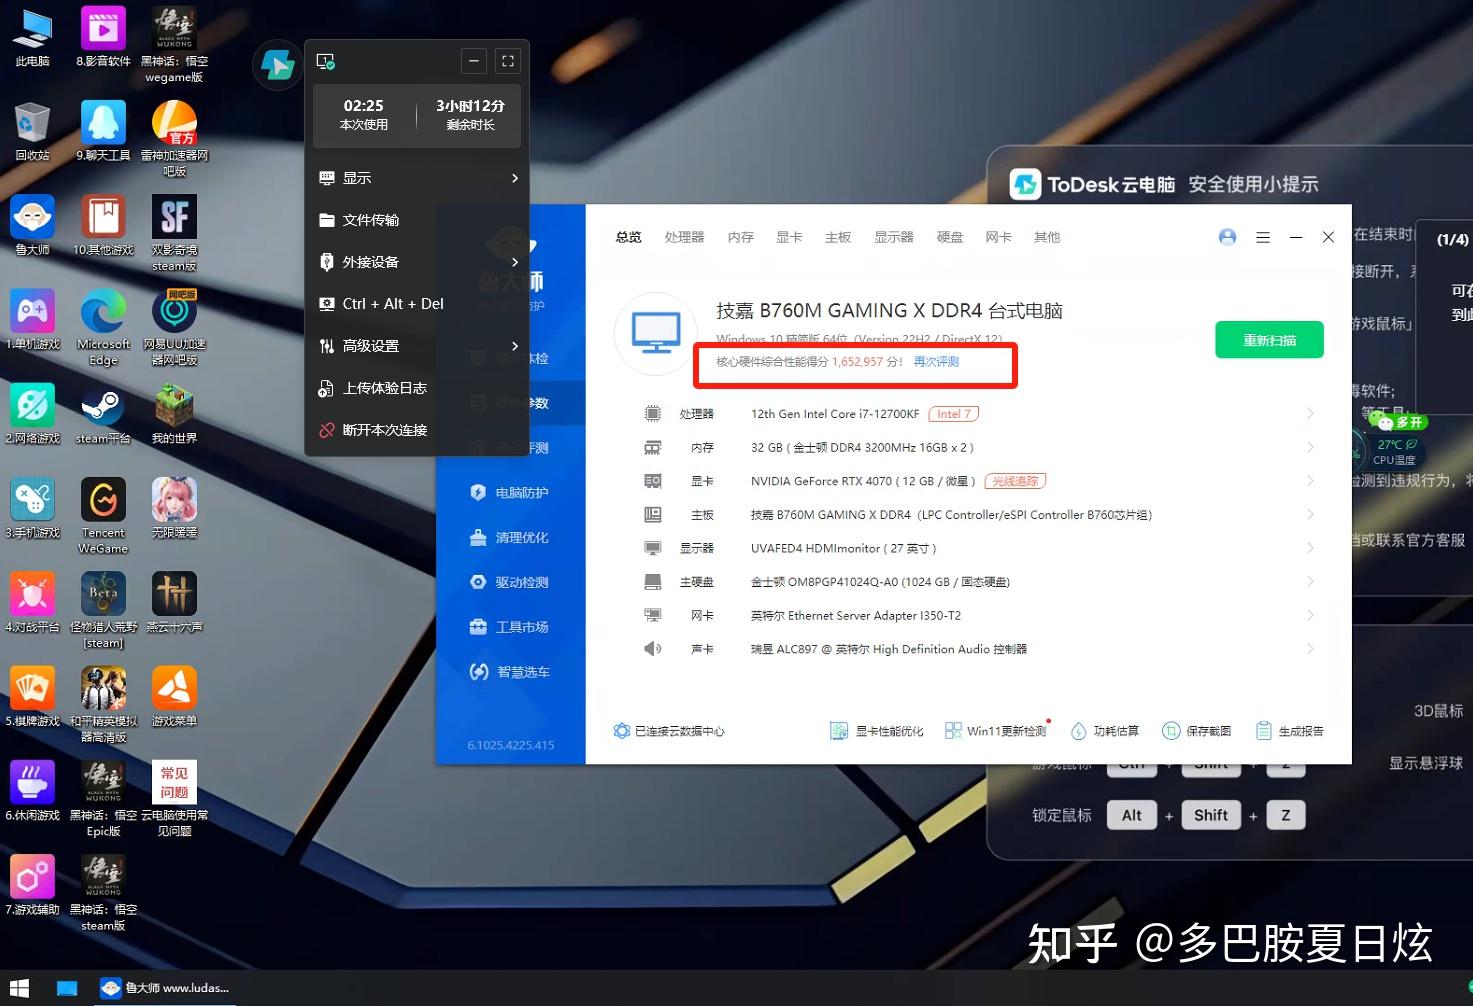Open 电脑防护 protection tool in sidebar
This screenshot has height=1006, width=1473.
[509, 492]
